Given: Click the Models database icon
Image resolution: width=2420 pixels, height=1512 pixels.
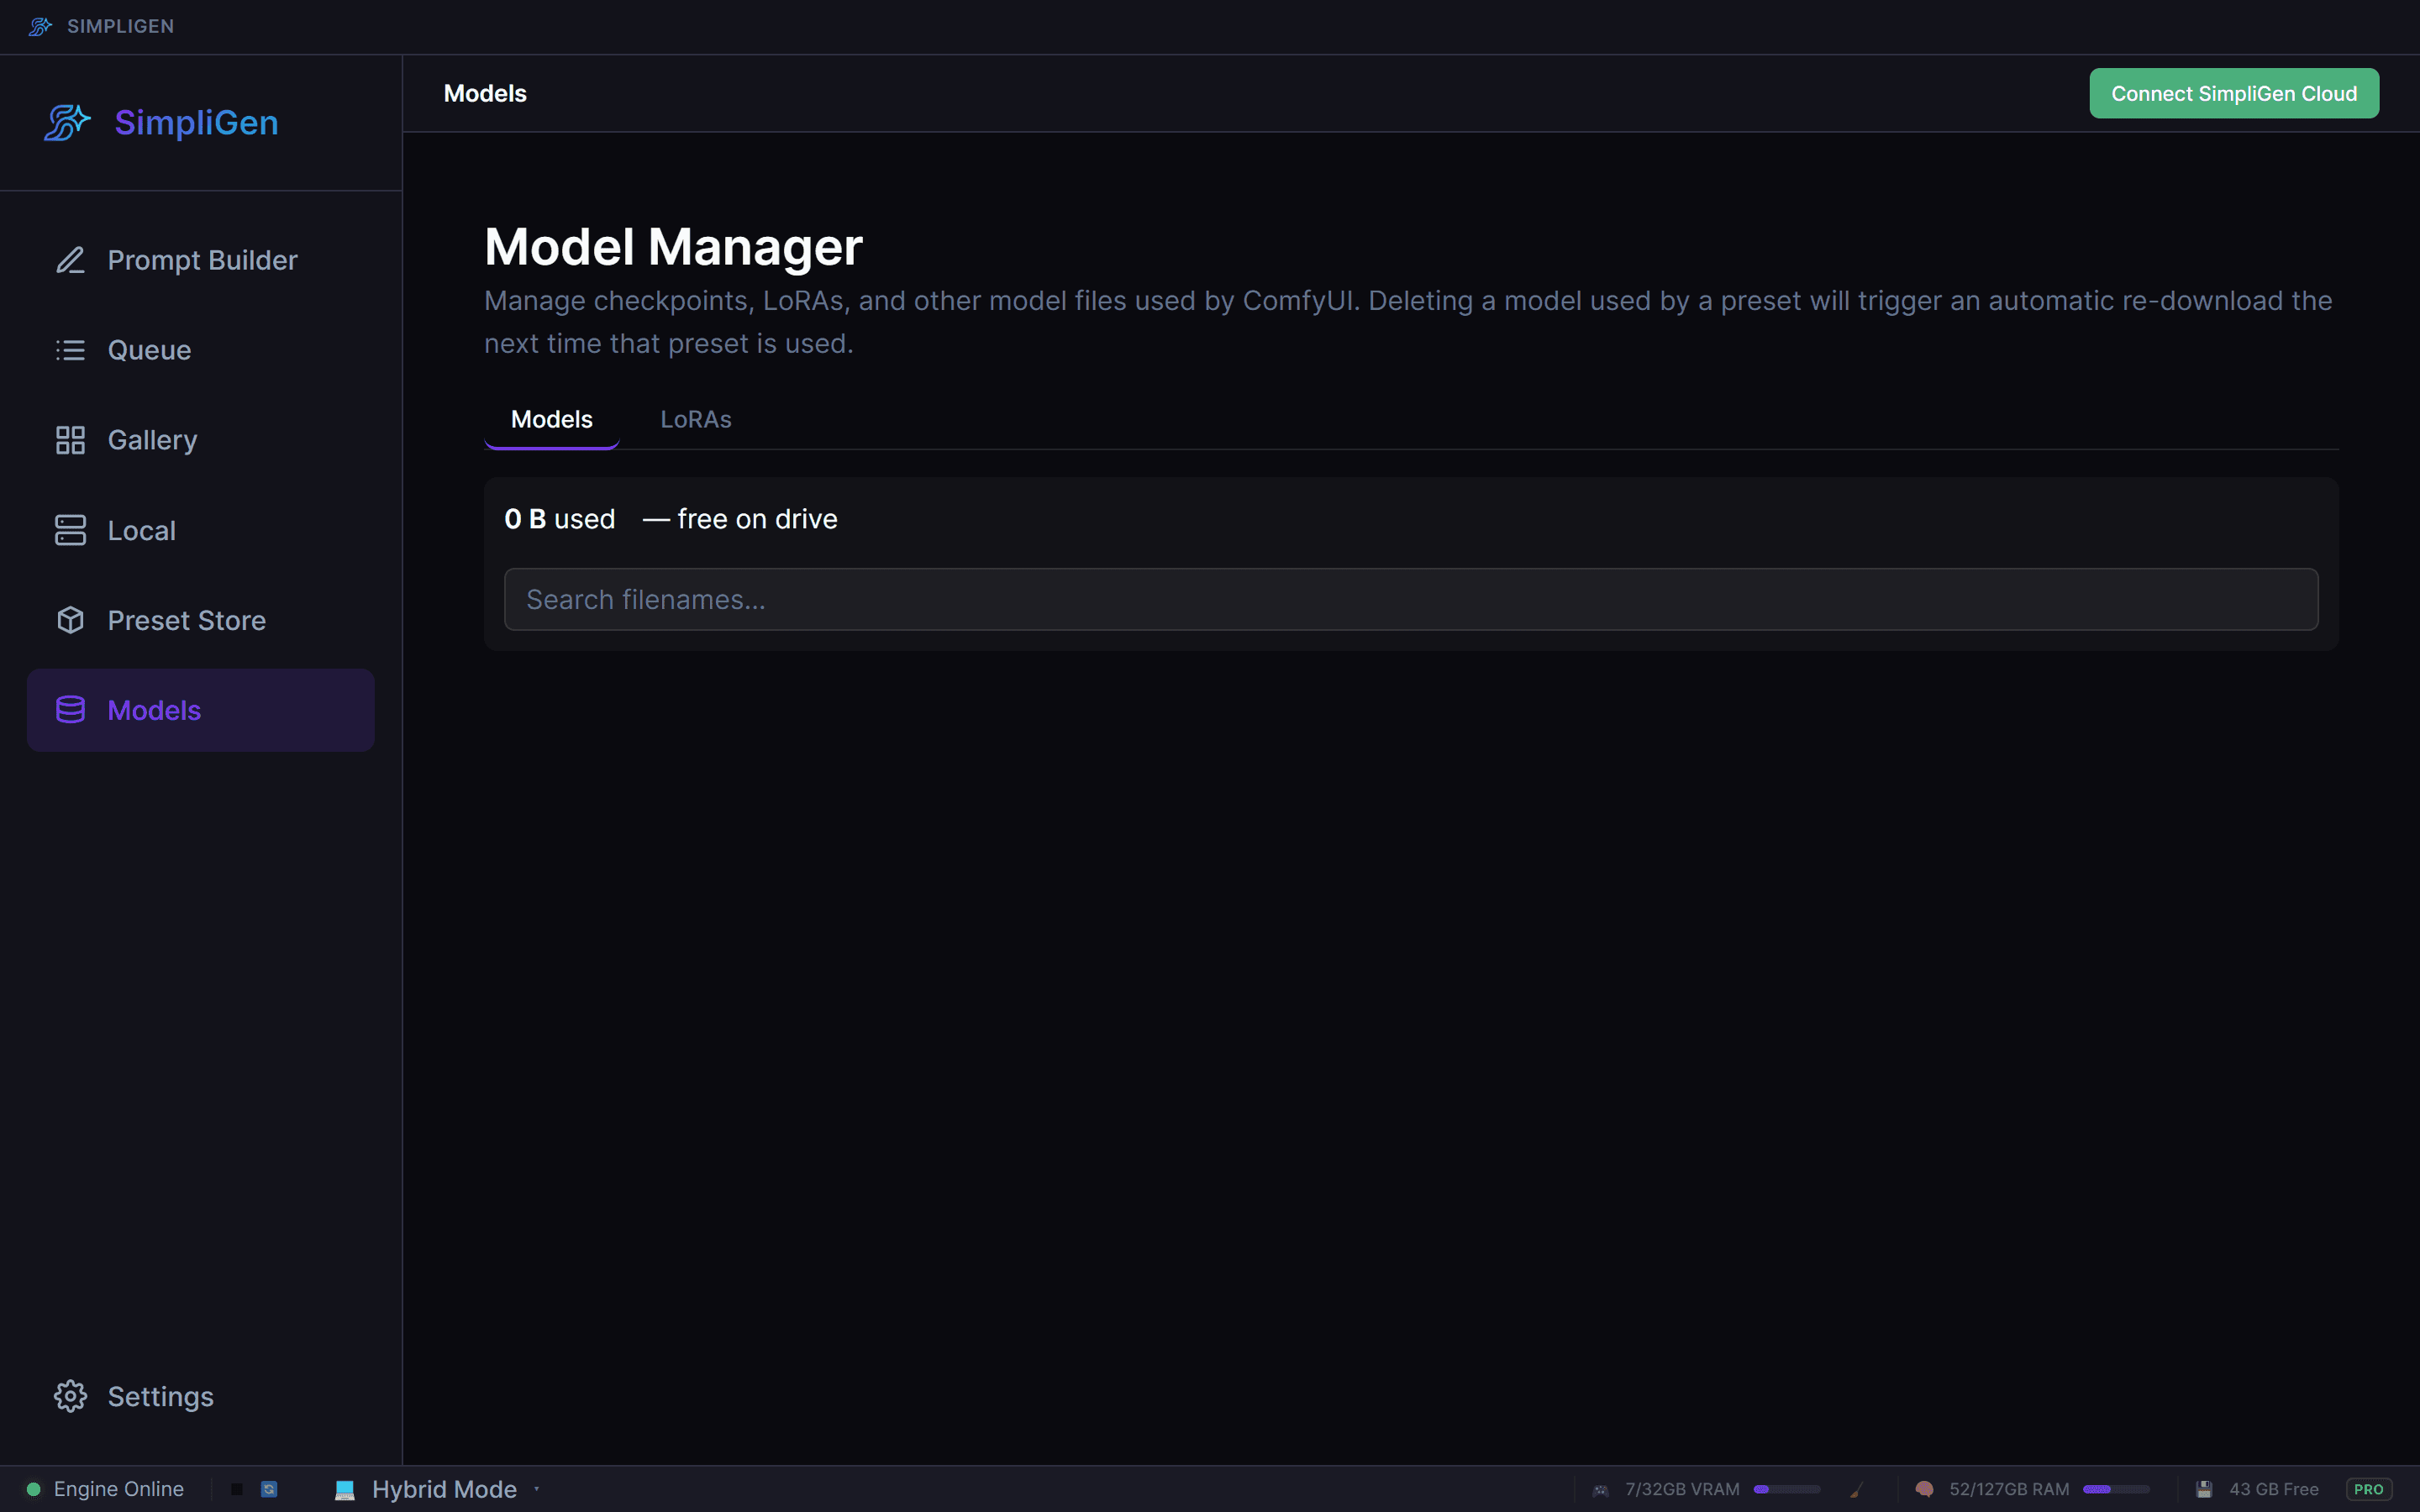Looking at the screenshot, I should (x=70, y=710).
